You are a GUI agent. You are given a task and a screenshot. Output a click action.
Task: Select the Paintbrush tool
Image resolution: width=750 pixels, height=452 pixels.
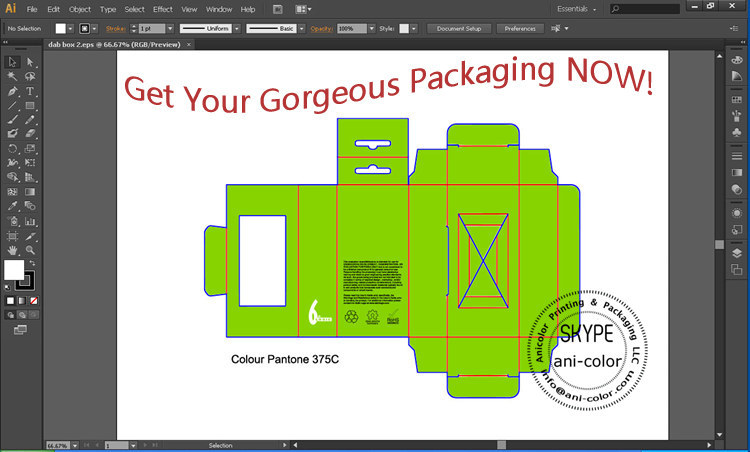[x=12, y=120]
